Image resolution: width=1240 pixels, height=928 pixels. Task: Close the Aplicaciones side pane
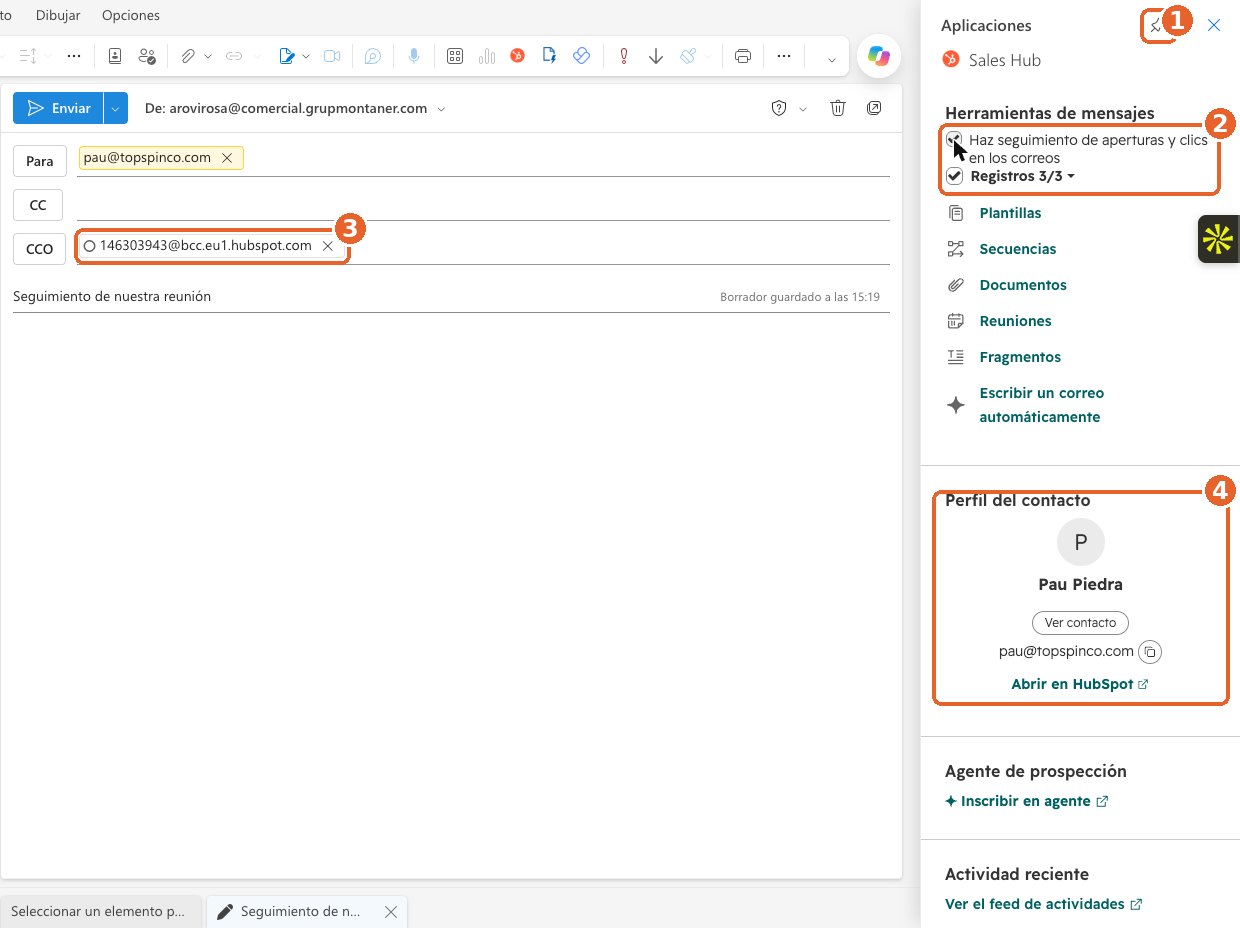point(1214,26)
